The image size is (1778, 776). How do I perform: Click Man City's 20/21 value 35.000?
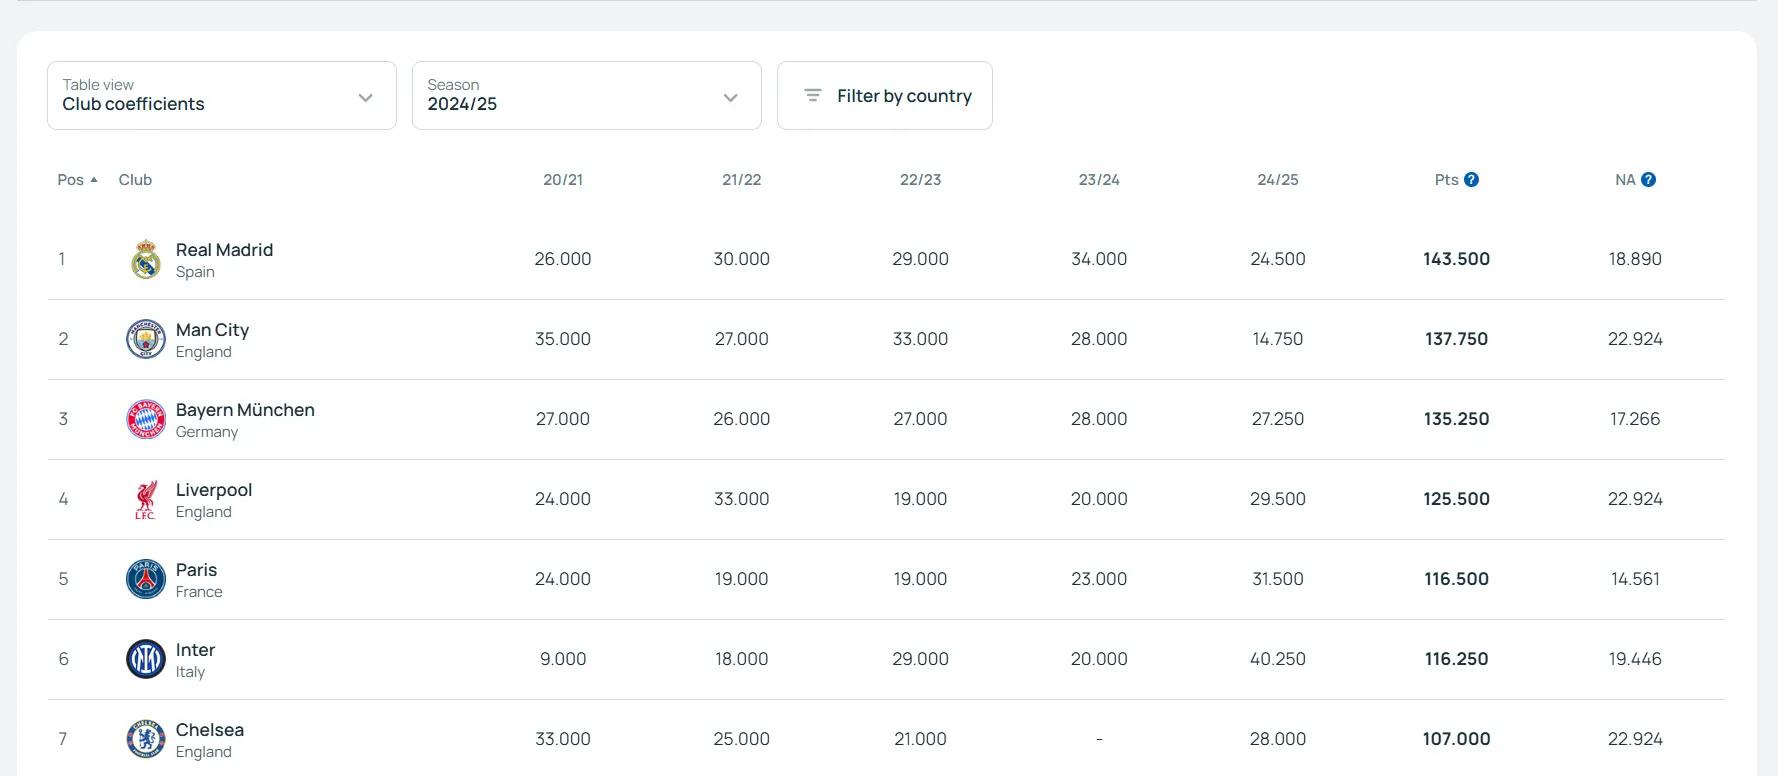[563, 339]
